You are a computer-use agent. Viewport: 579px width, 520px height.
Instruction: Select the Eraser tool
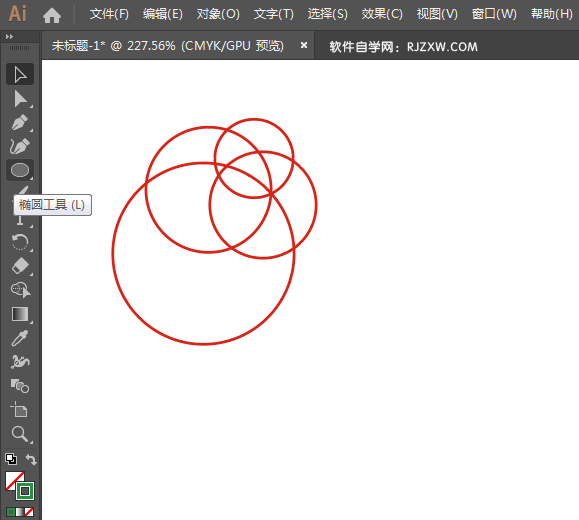(x=20, y=266)
